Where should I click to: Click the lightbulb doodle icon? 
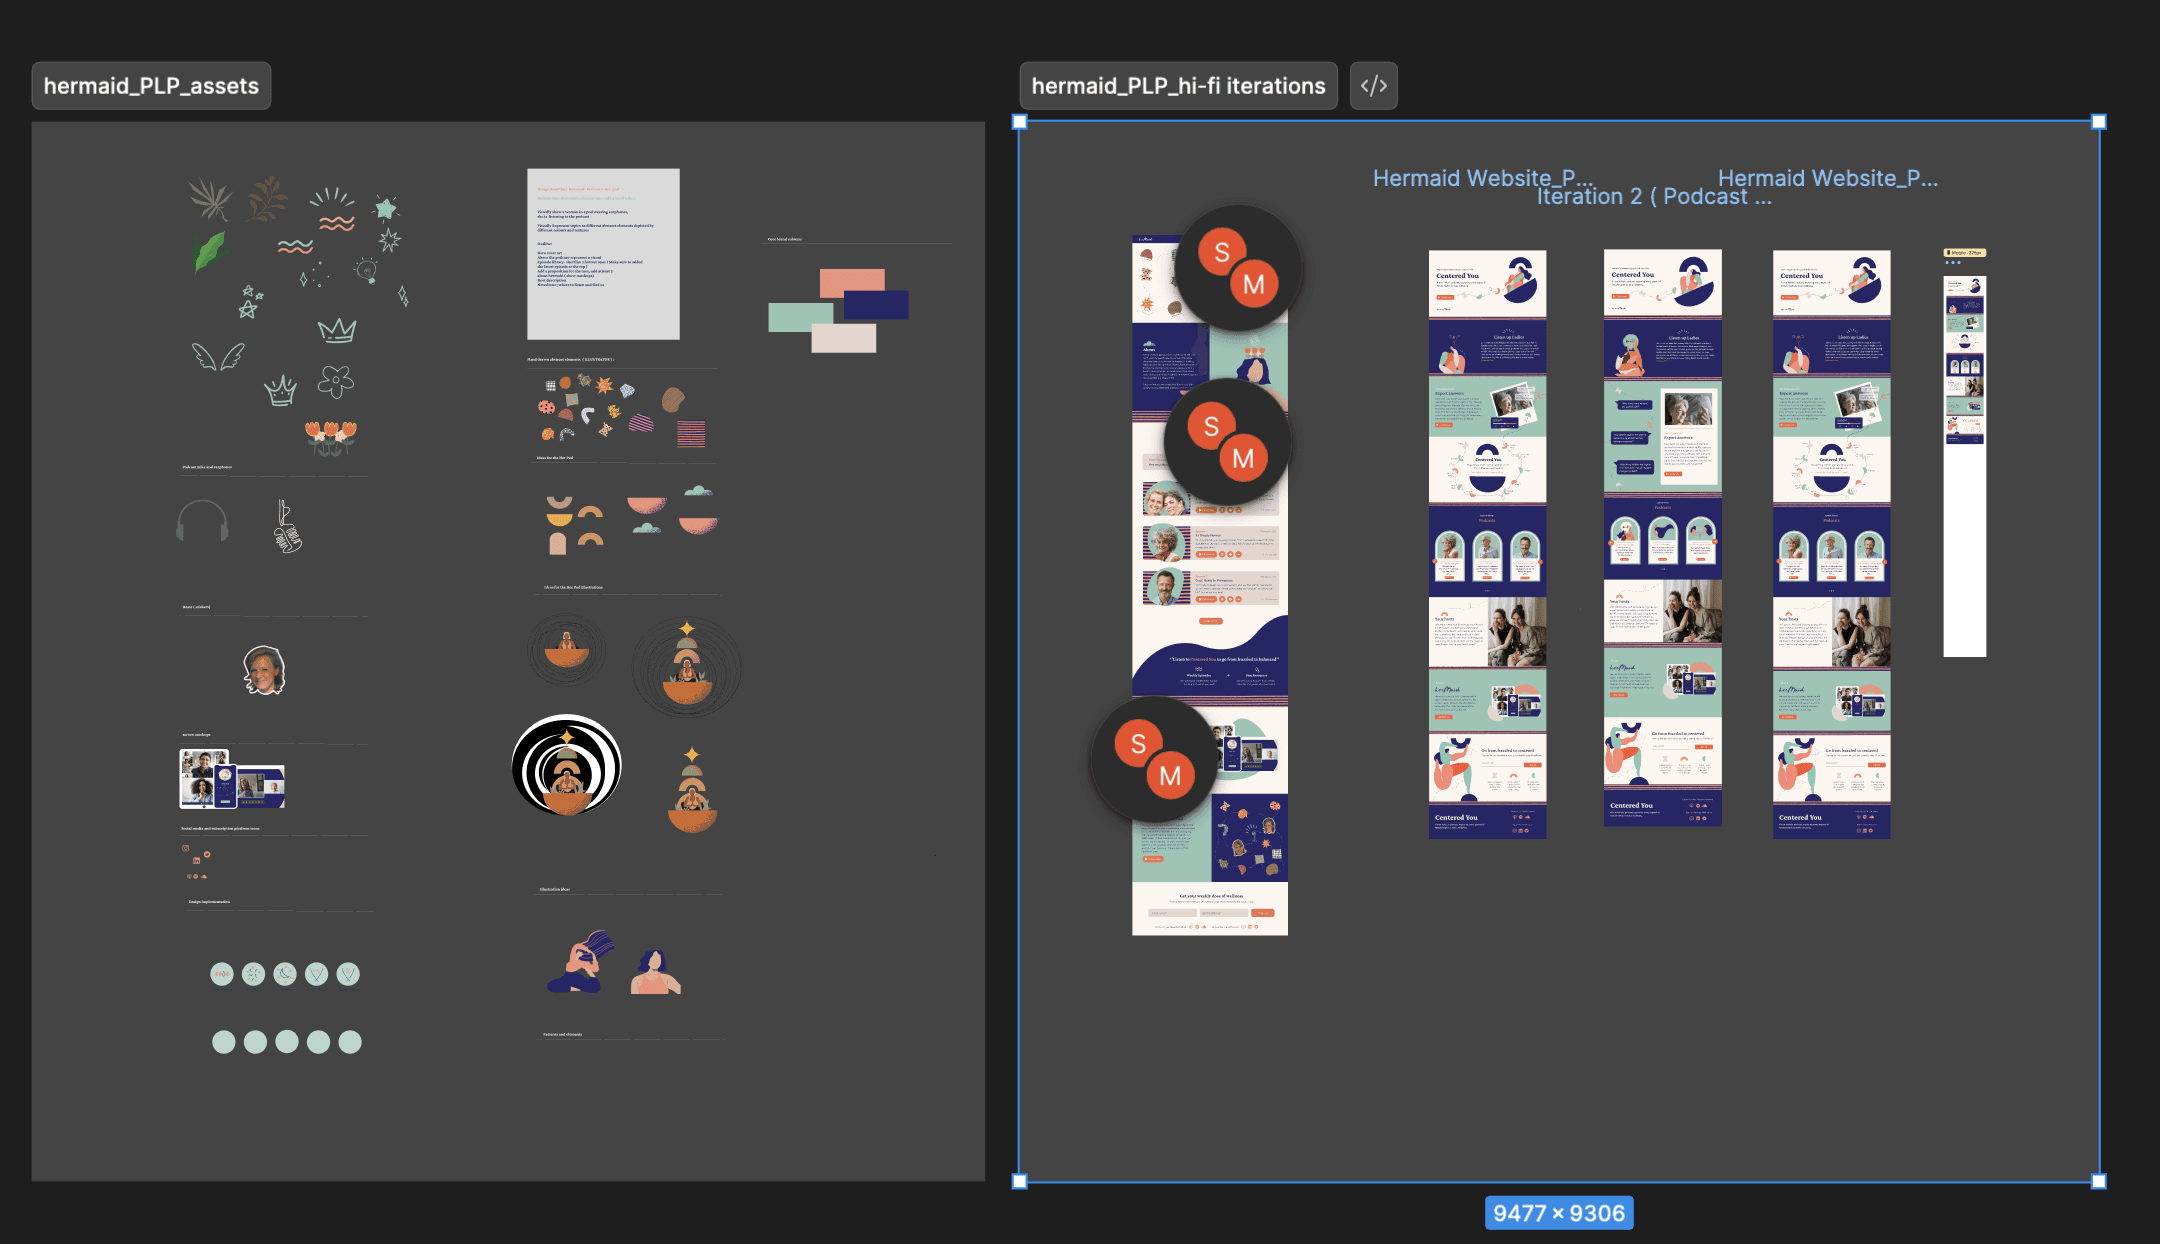coord(366,269)
